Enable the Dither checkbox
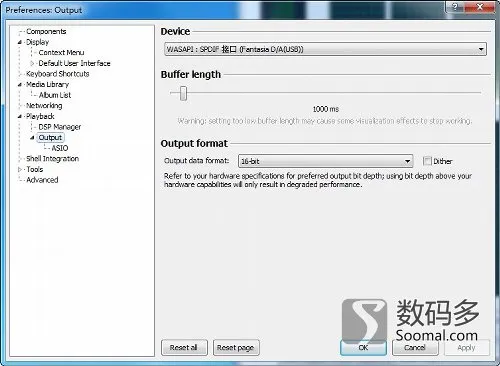 click(427, 161)
